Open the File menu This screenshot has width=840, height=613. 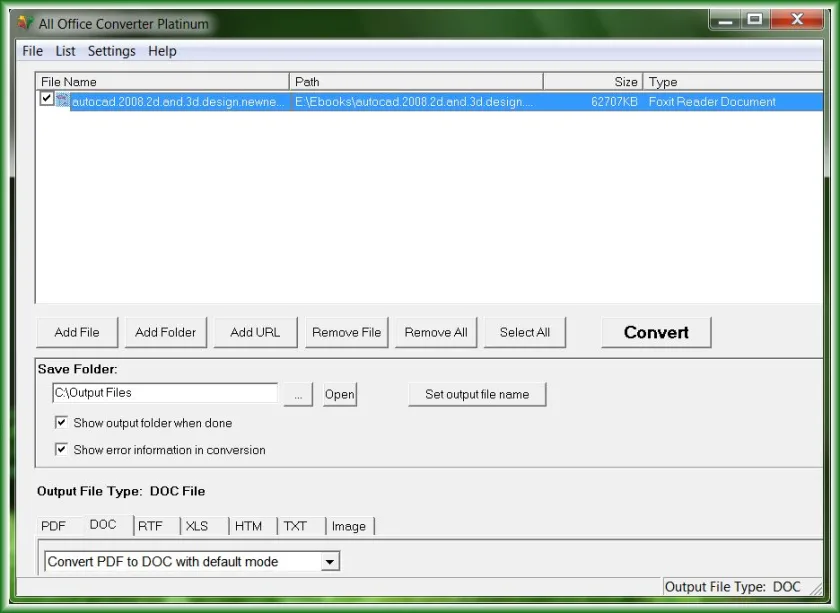pos(33,51)
